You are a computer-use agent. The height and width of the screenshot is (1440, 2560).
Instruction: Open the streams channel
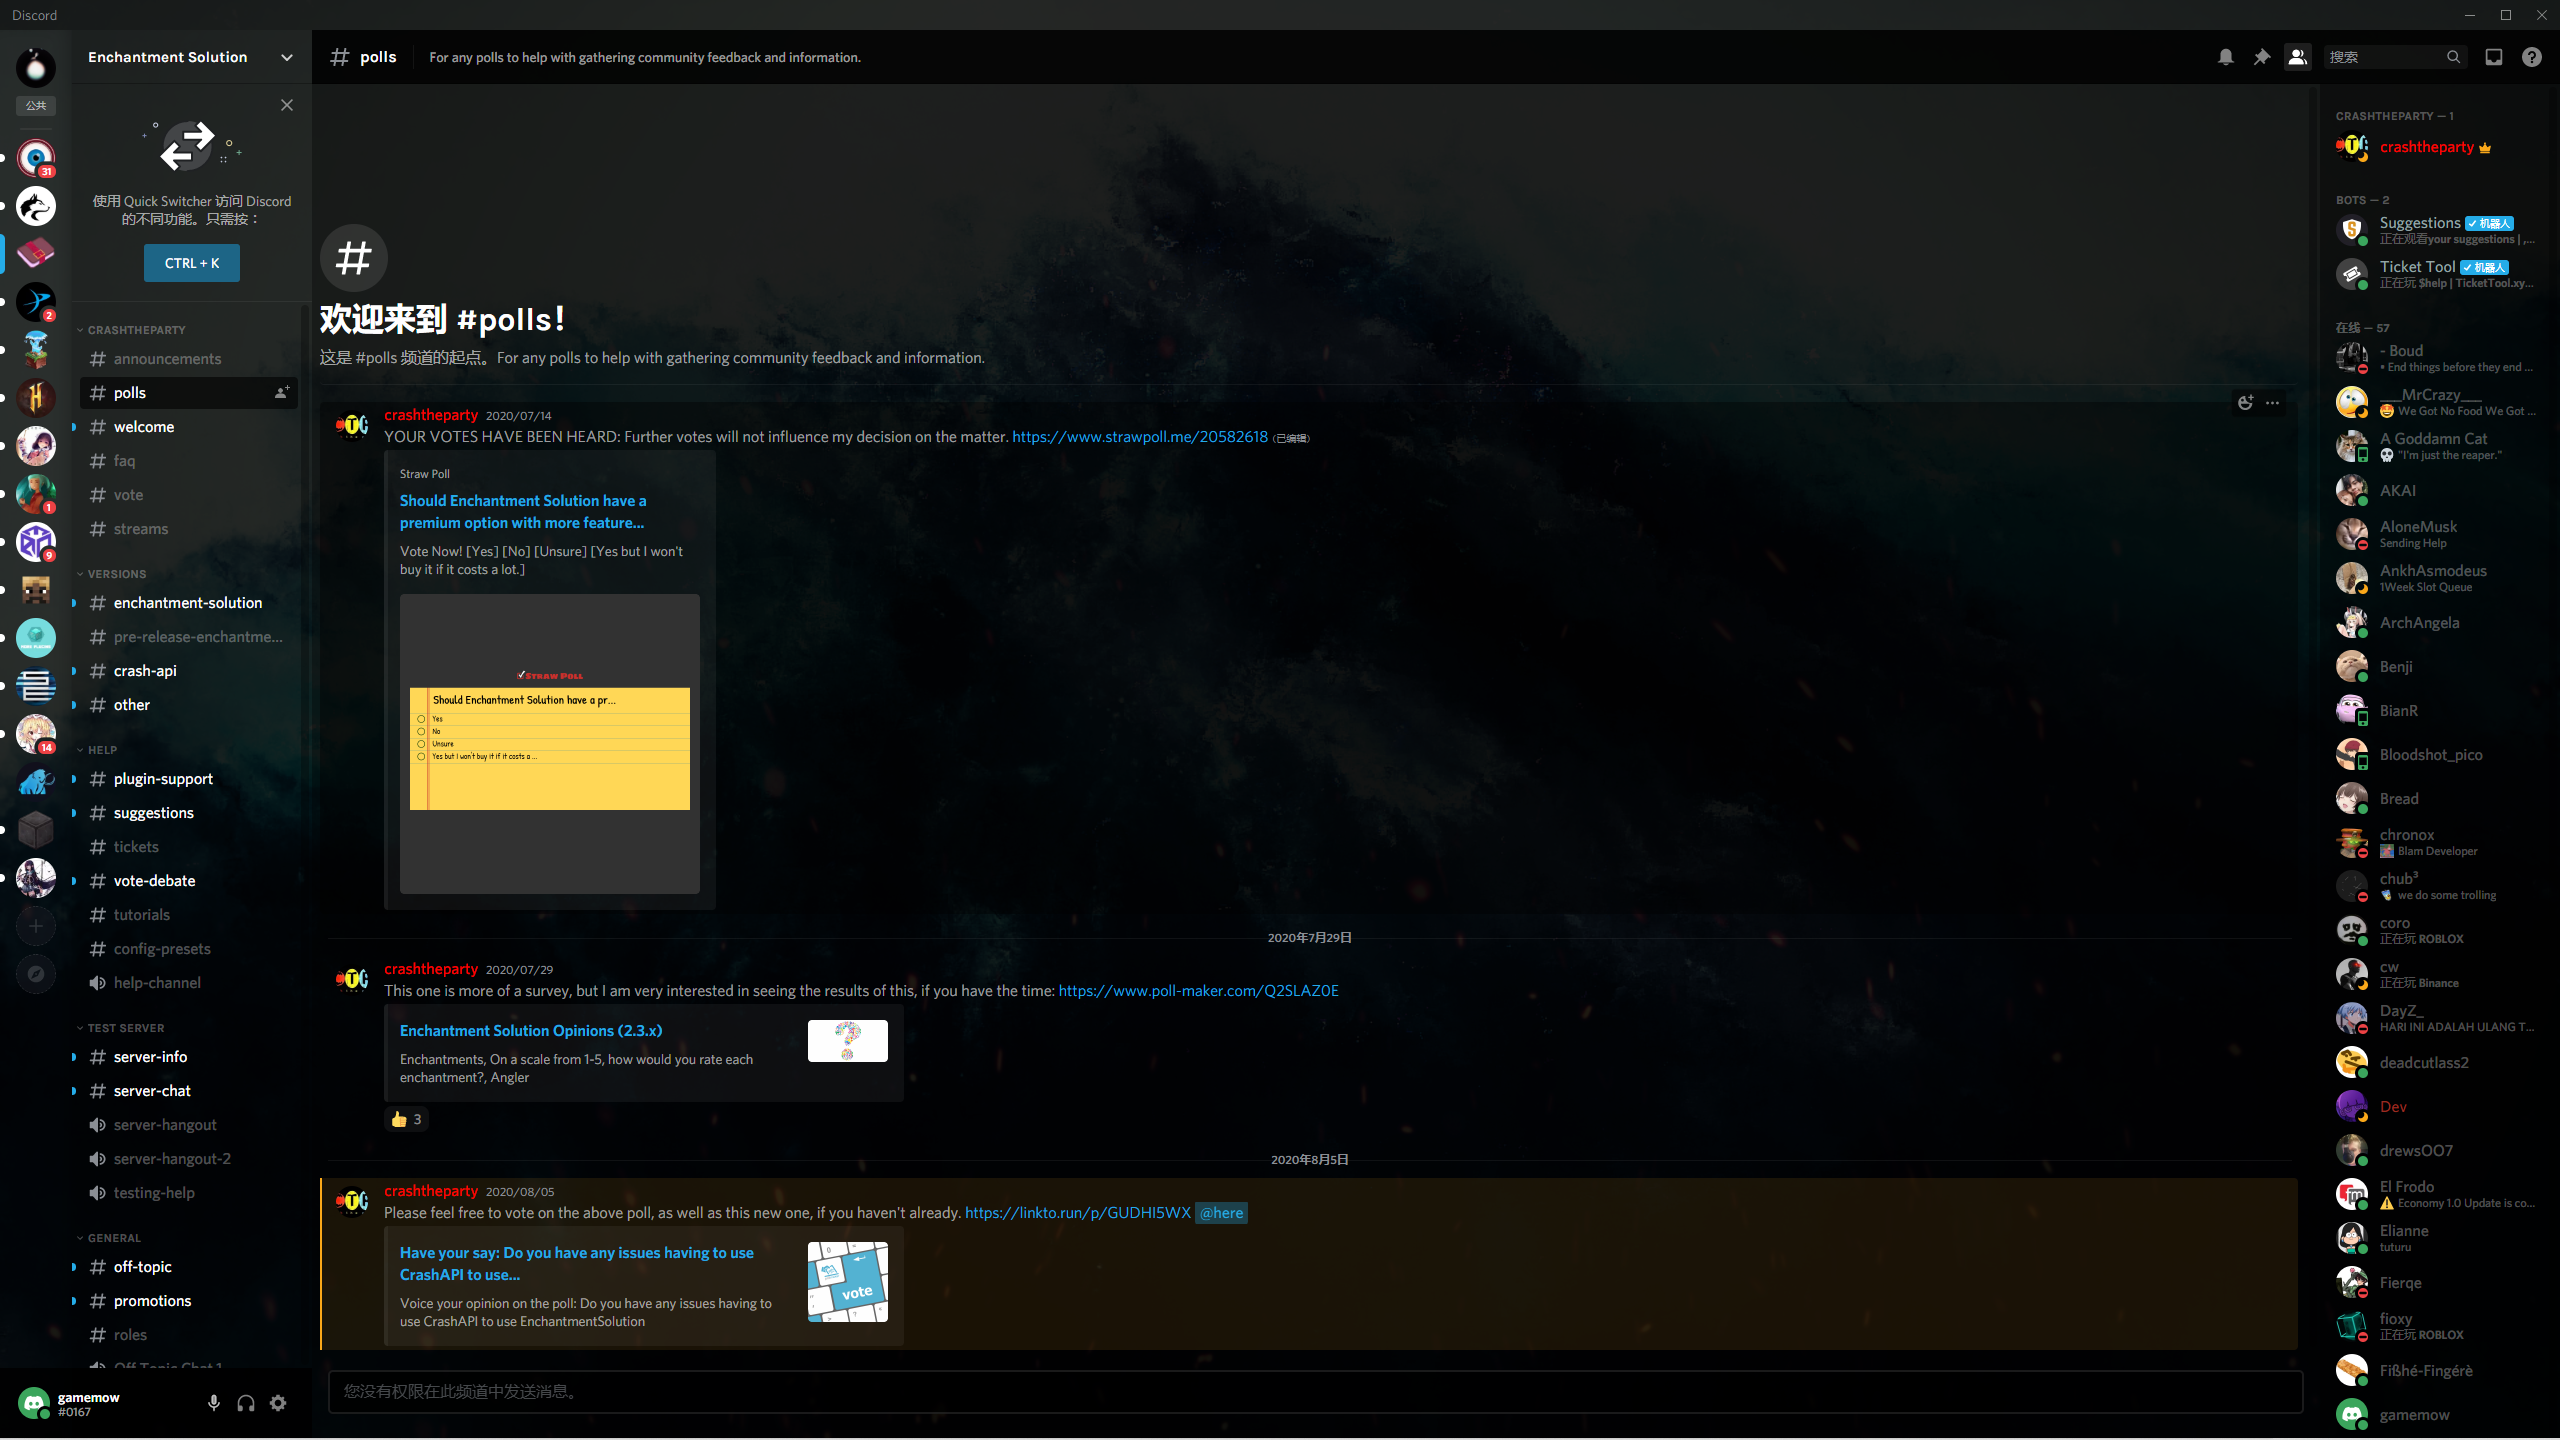(x=189, y=529)
